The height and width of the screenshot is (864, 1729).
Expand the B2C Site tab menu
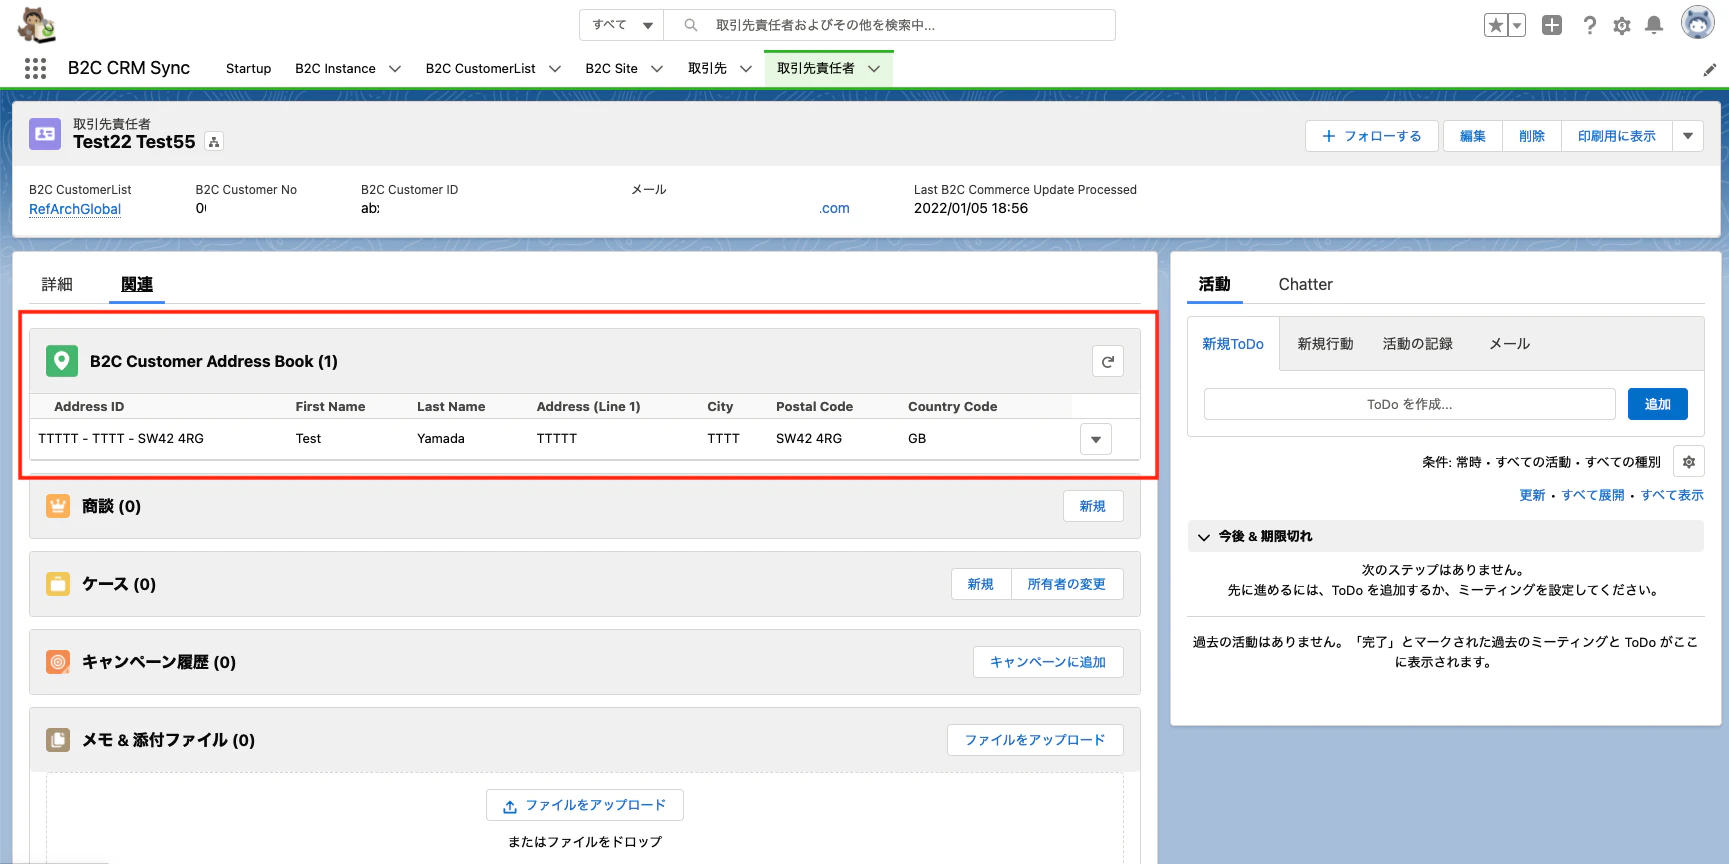coord(657,69)
